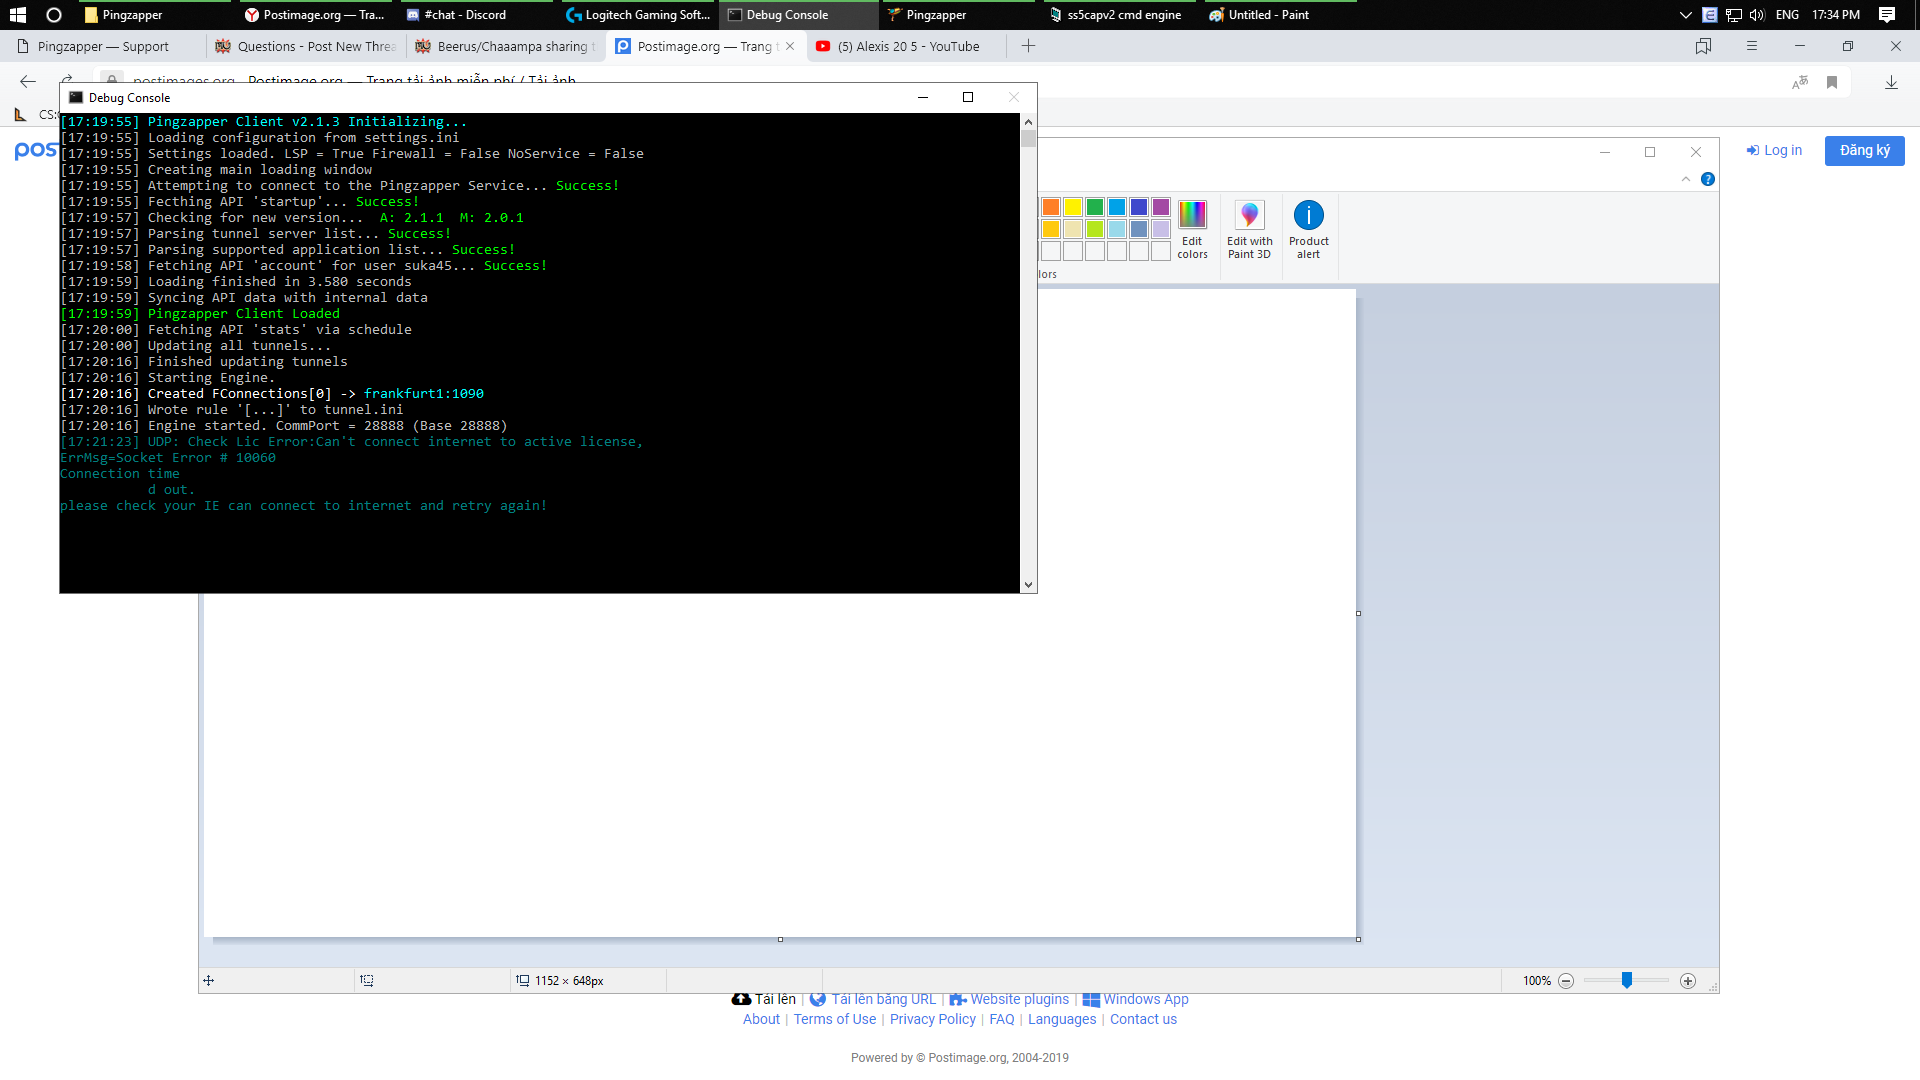This screenshot has height=1080, width=1920.
Task: Select the turquoise blue swatch
Action: click(1117, 207)
